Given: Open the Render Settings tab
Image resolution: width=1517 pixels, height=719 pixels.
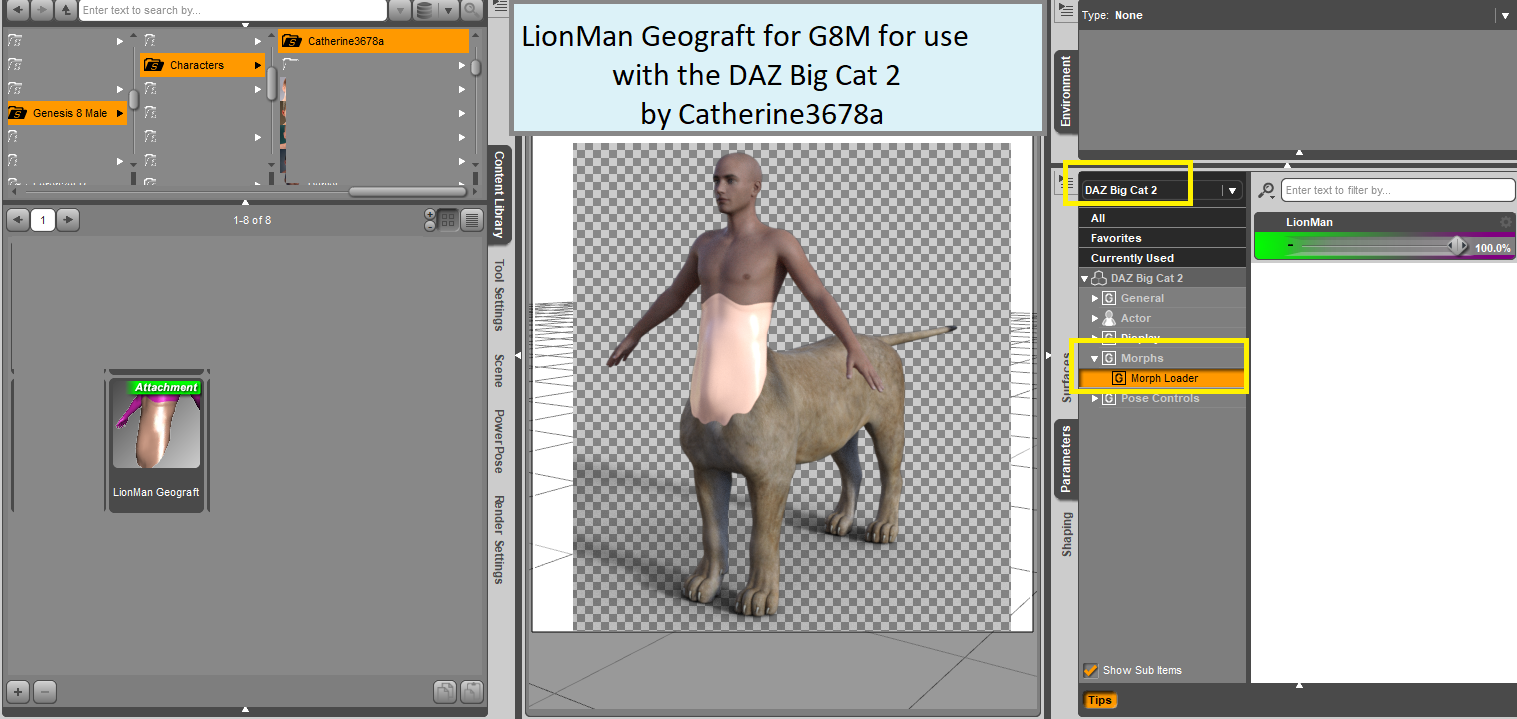Looking at the screenshot, I should [499, 539].
